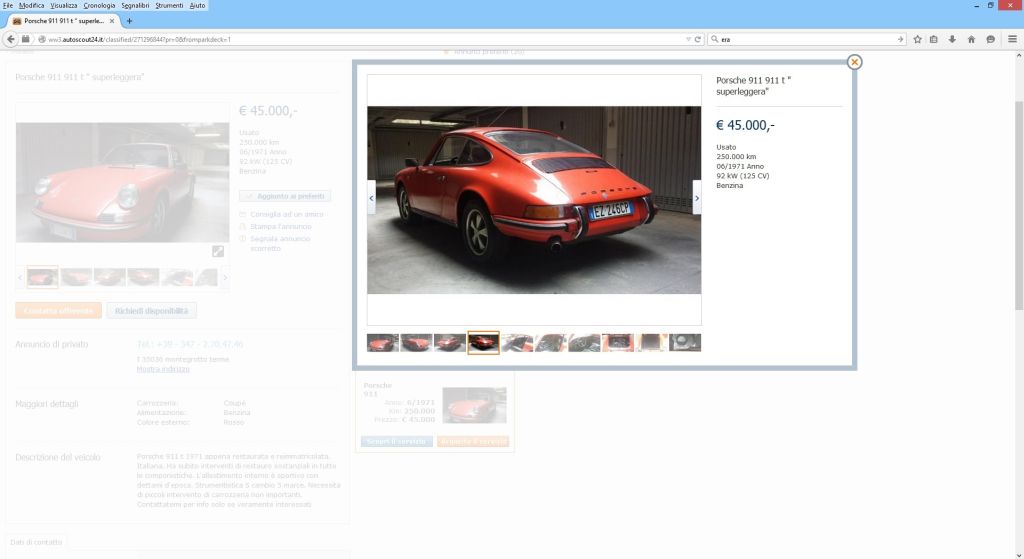Click the search go arrow in search box
Screen dimensions: 1024x559
pos(901,39)
